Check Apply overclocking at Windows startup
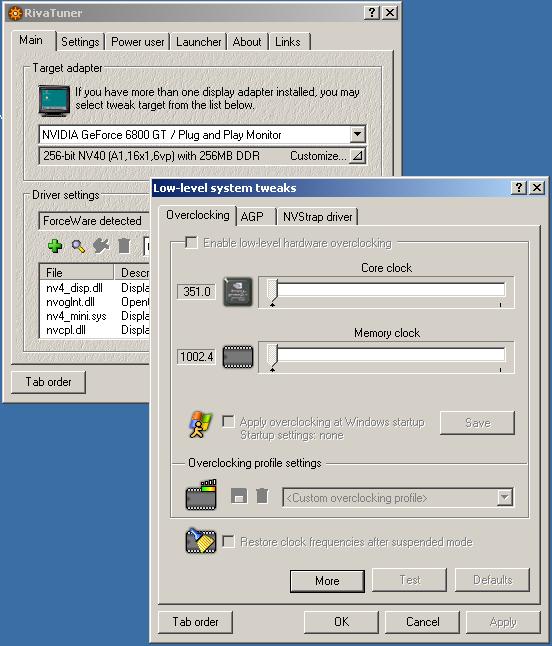The width and height of the screenshot is (552, 646). (x=228, y=421)
